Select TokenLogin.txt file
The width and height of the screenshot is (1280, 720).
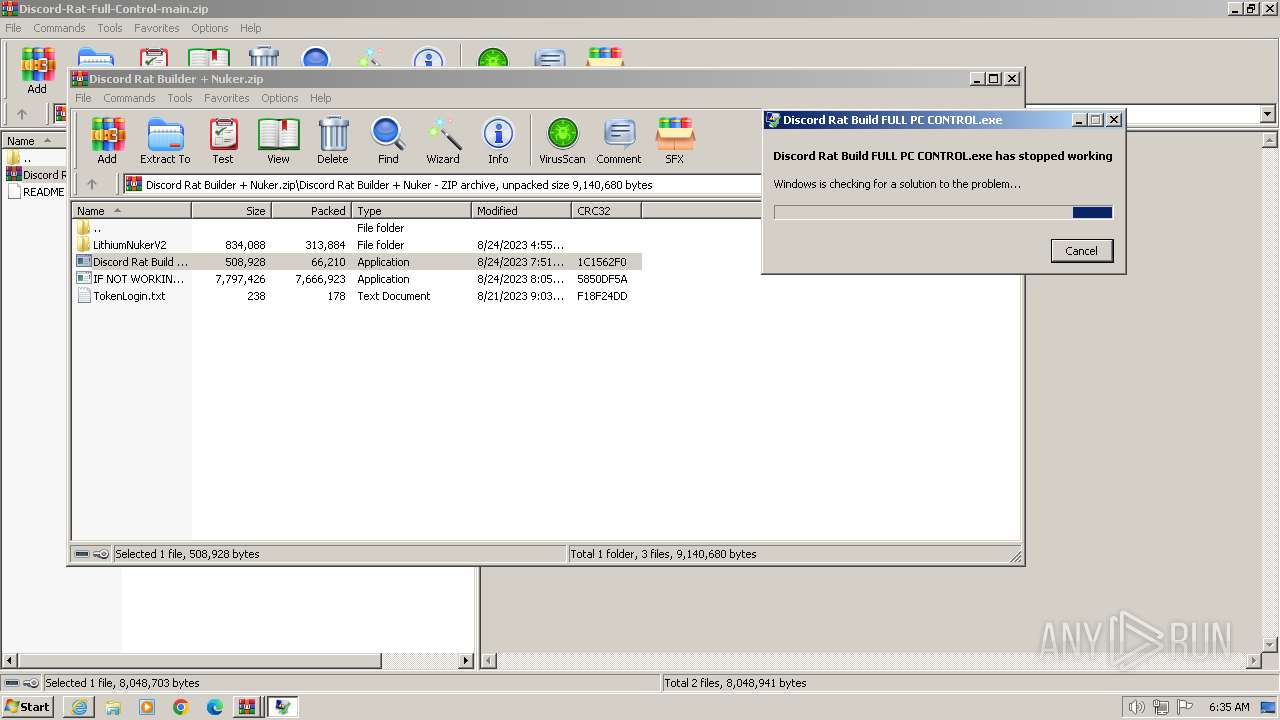tap(129, 296)
